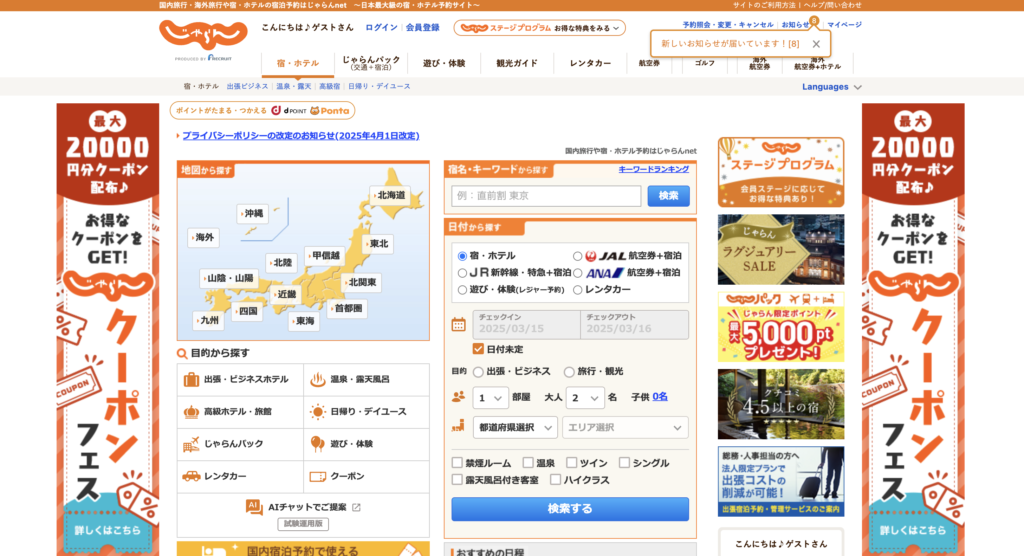
Task: Click the rental car icon
Action: pyautogui.click(x=191, y=476)
